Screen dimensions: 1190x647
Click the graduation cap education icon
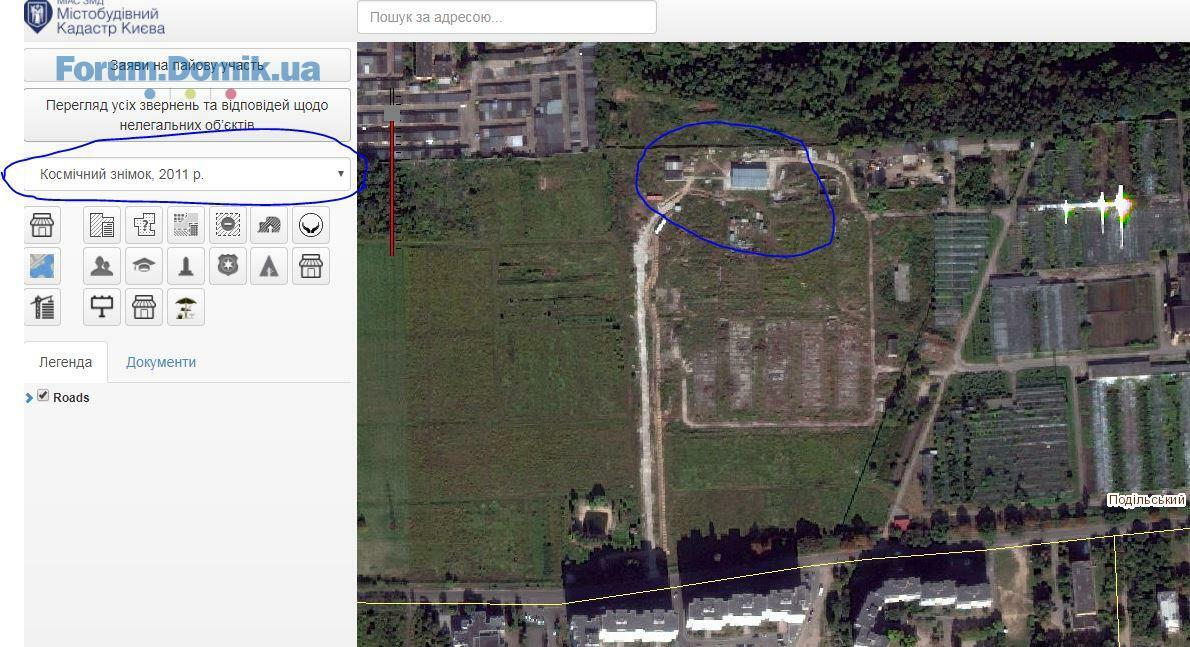pyautogui.click(x=143, y=266)
